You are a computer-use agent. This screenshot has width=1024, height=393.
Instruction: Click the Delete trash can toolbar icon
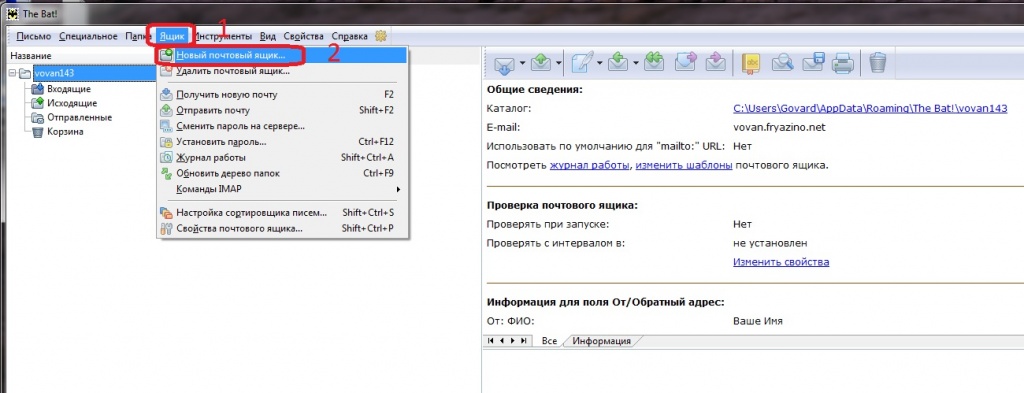pyautogui.click(x=878, y=63)
